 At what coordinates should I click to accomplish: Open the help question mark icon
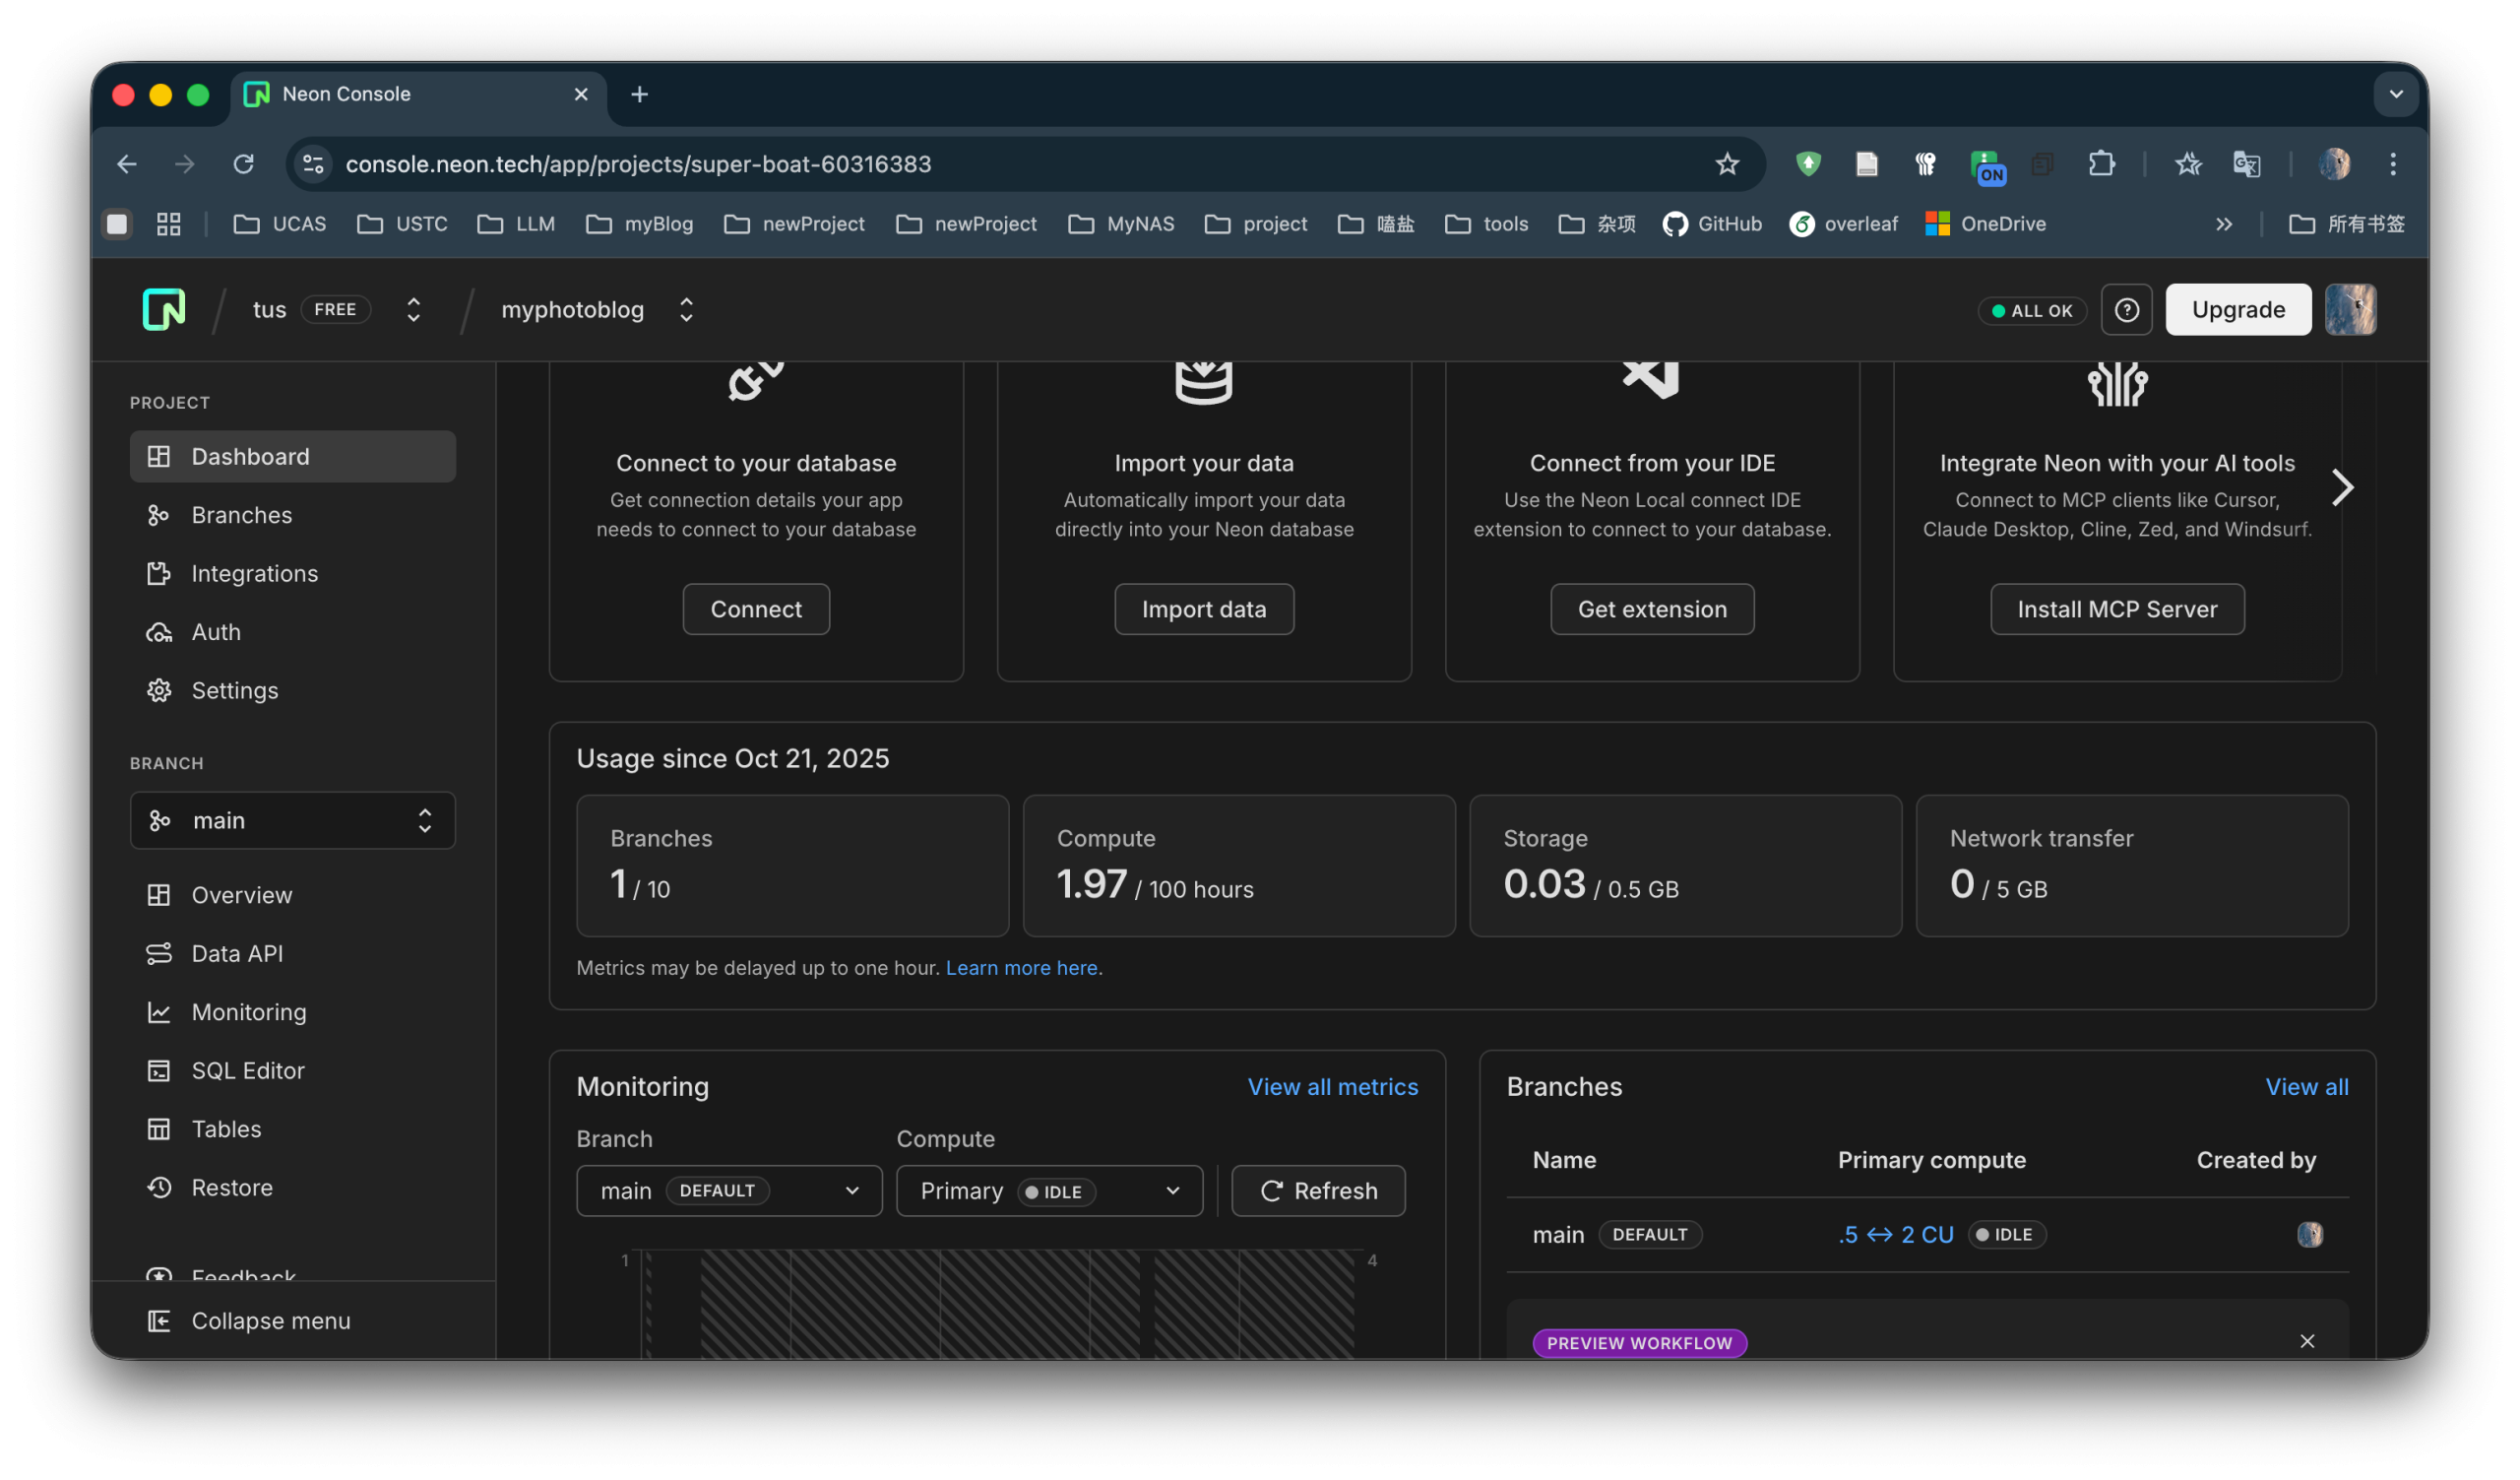pyautogui.click(x=2126, y=310)
